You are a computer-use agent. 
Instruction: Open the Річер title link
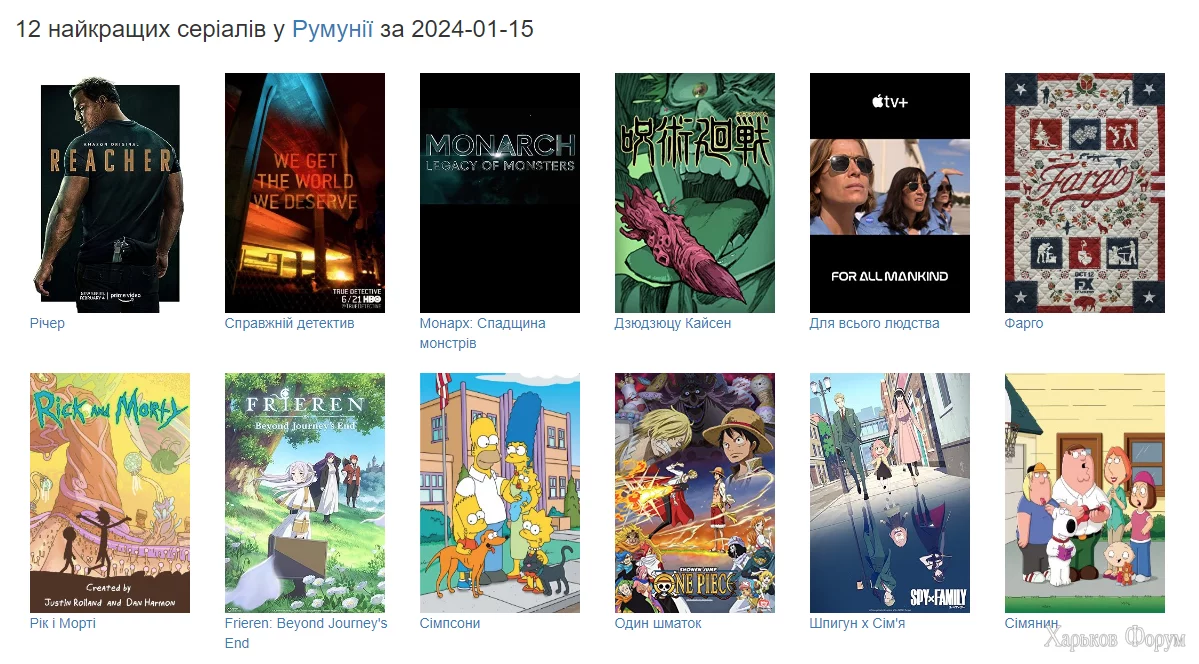[x=47, y=323]
